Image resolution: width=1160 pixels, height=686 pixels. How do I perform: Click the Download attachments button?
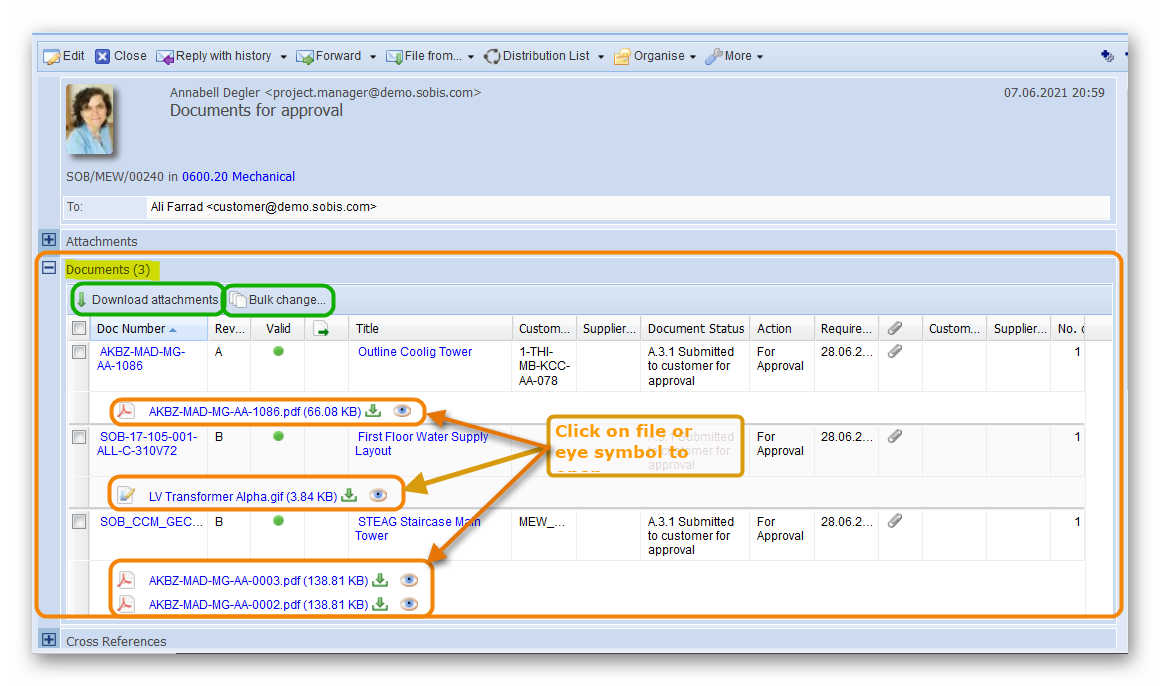[147, 300]
